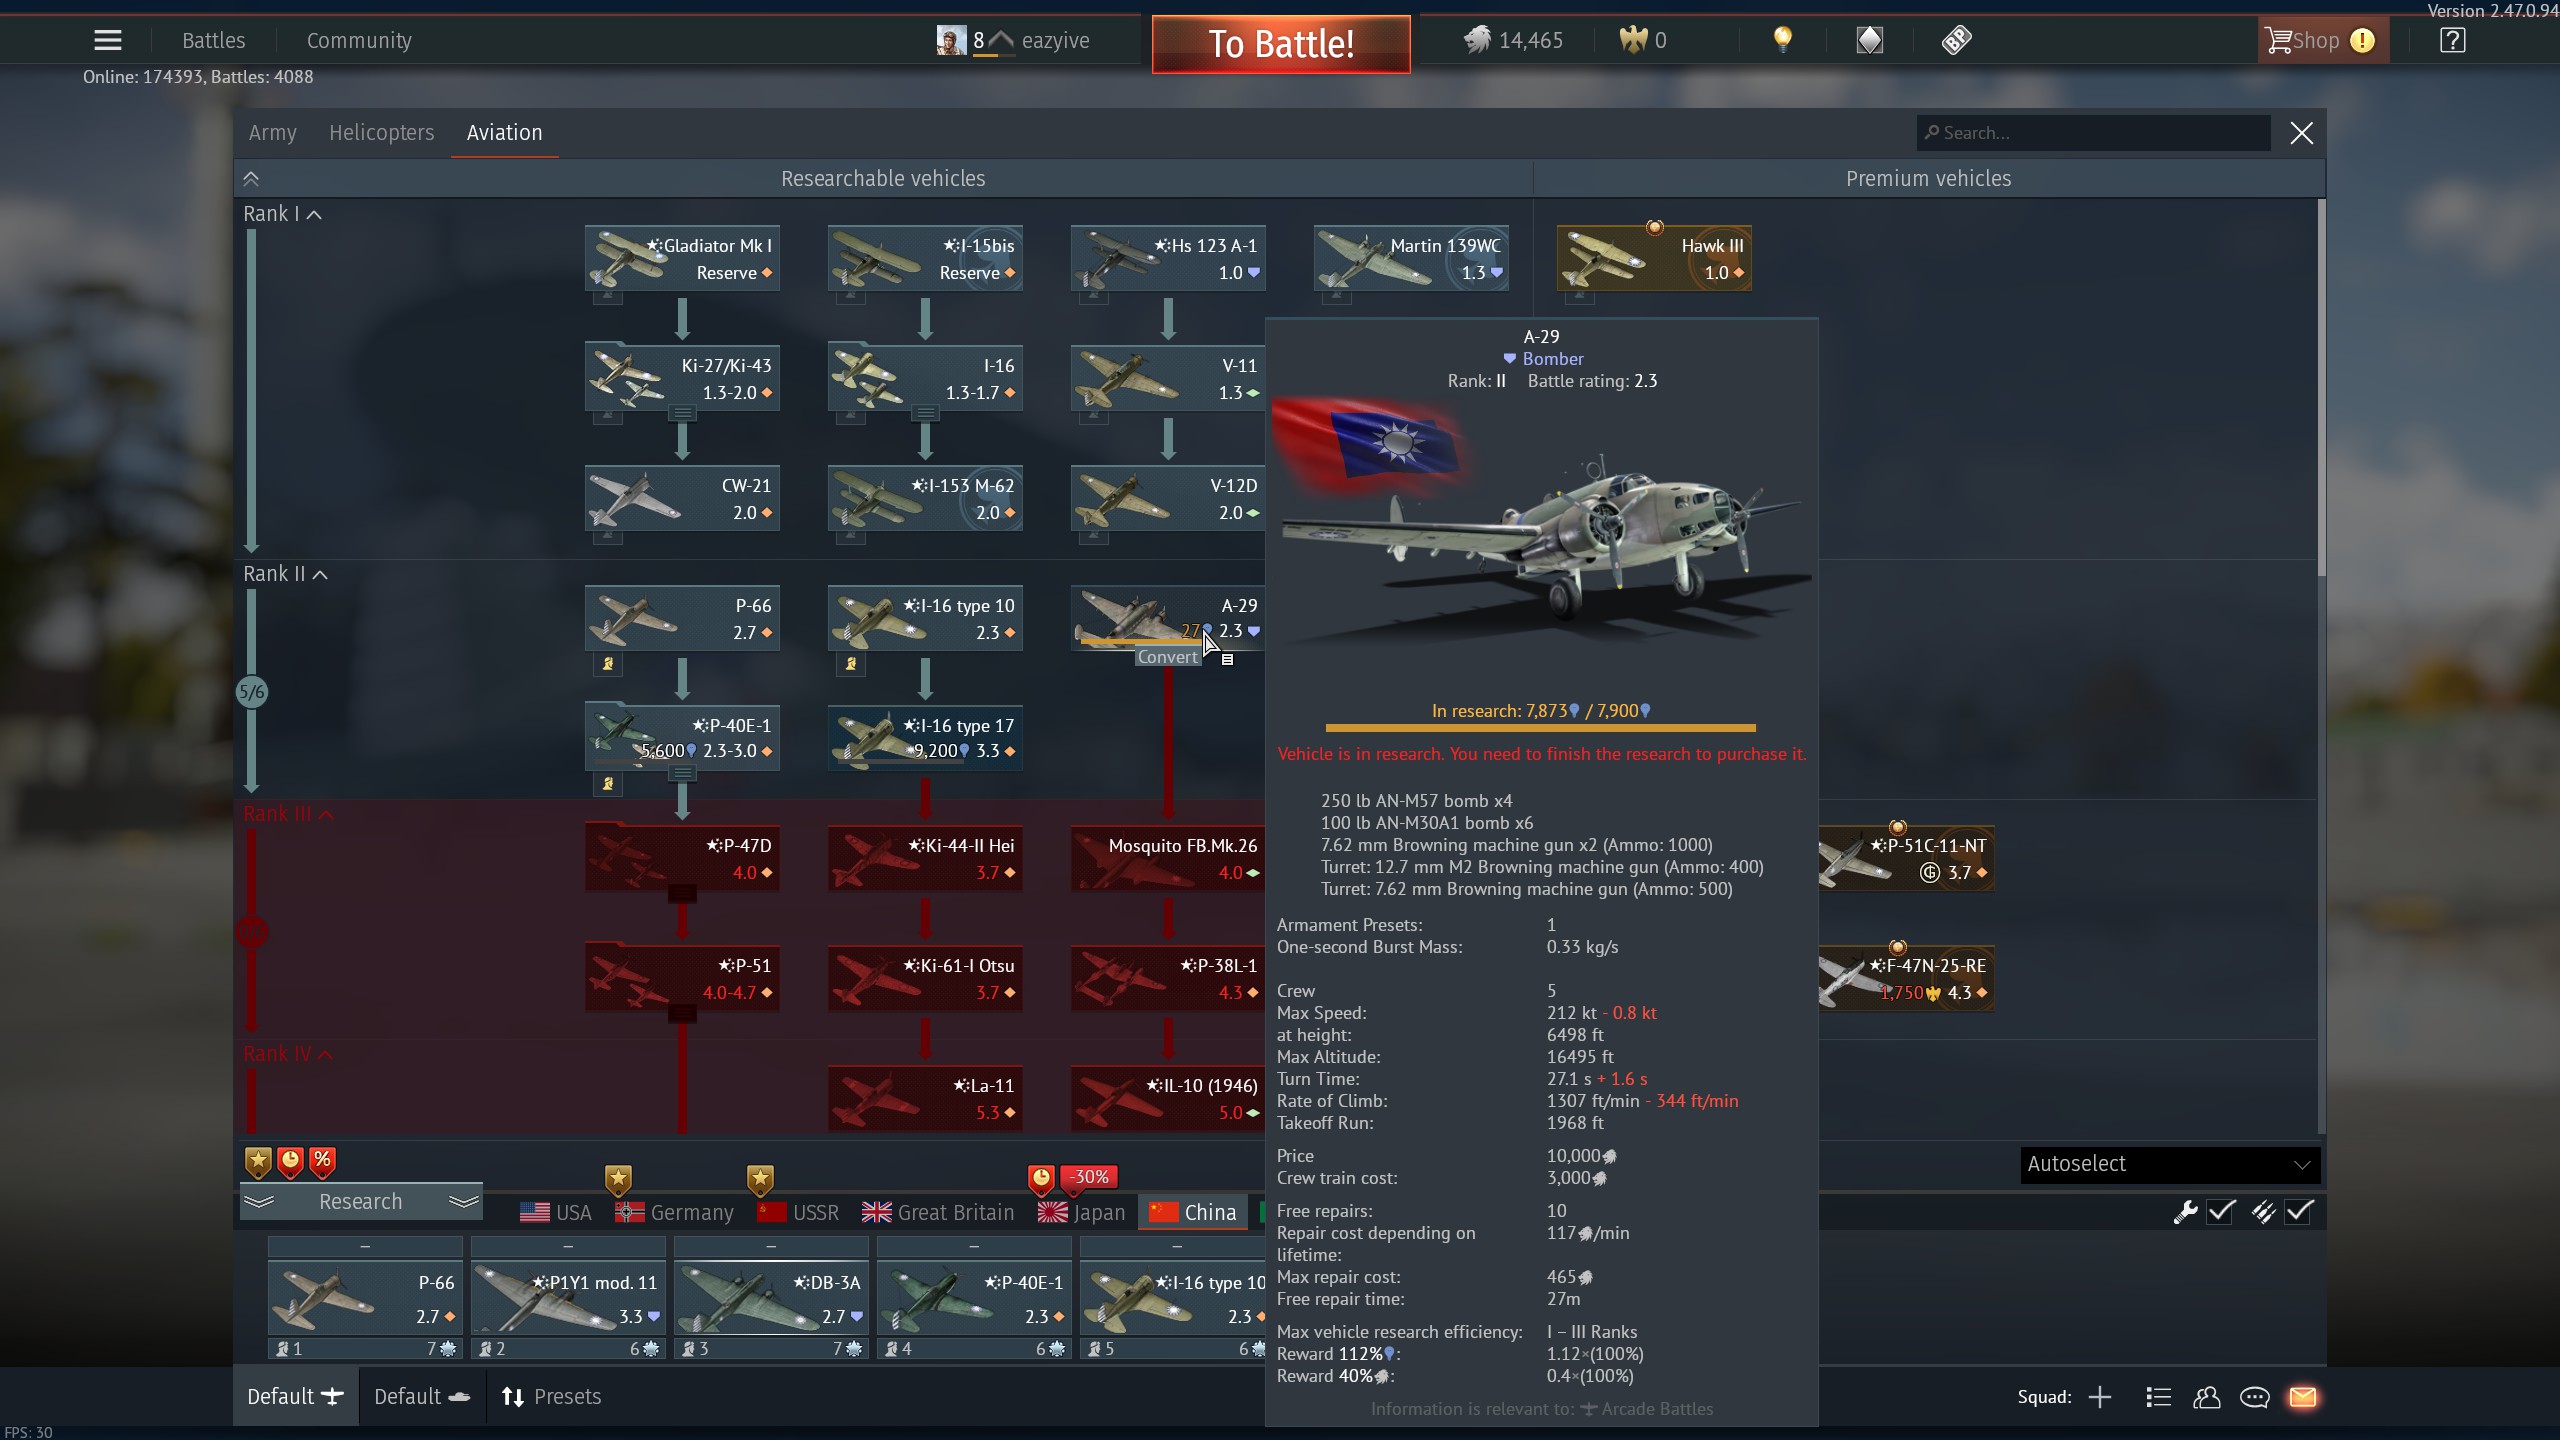Open the list icon next to Squad
2560x1440 pixels.
2158,1397
